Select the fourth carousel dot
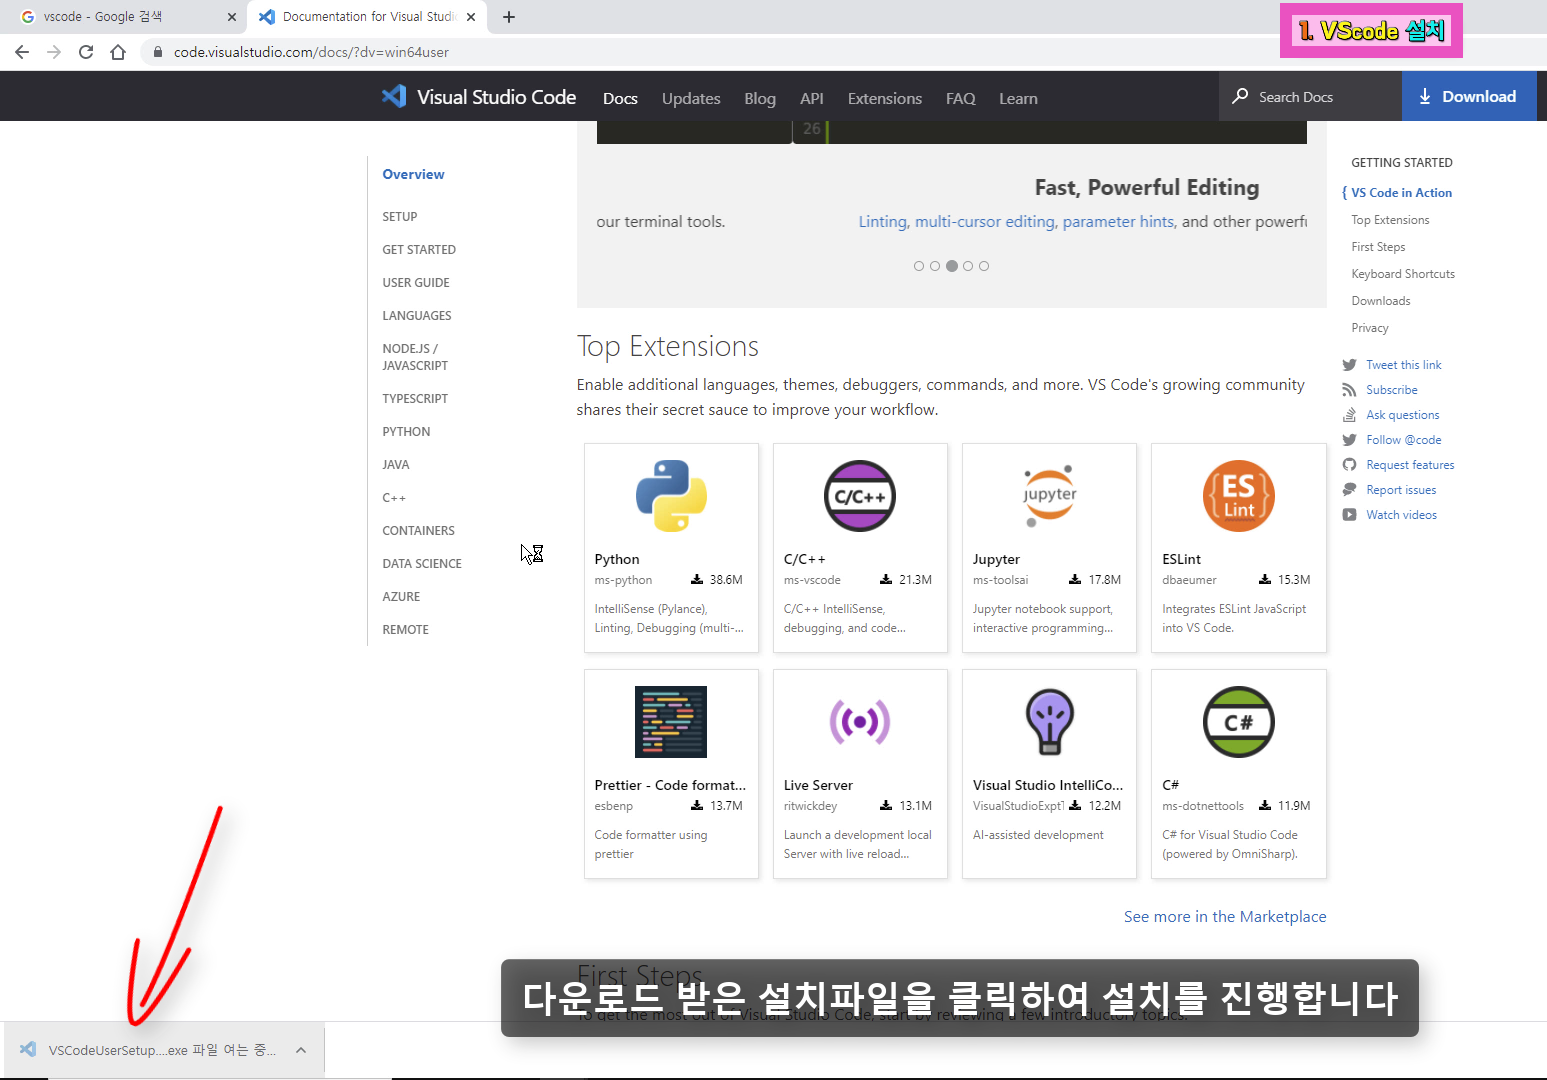Viewport: 1547px width, 1080px height. [968, 266]
